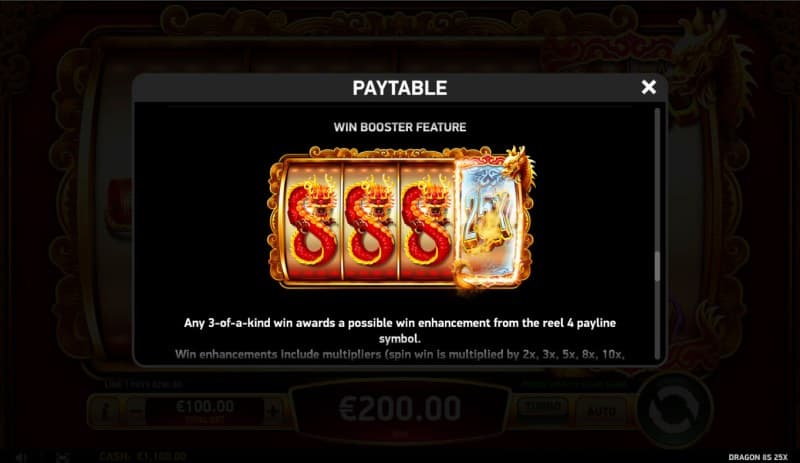Viewport: 800px width, 463px height.
Task: Click the Dragon 8s 25X game label
Action: [758, 457]
